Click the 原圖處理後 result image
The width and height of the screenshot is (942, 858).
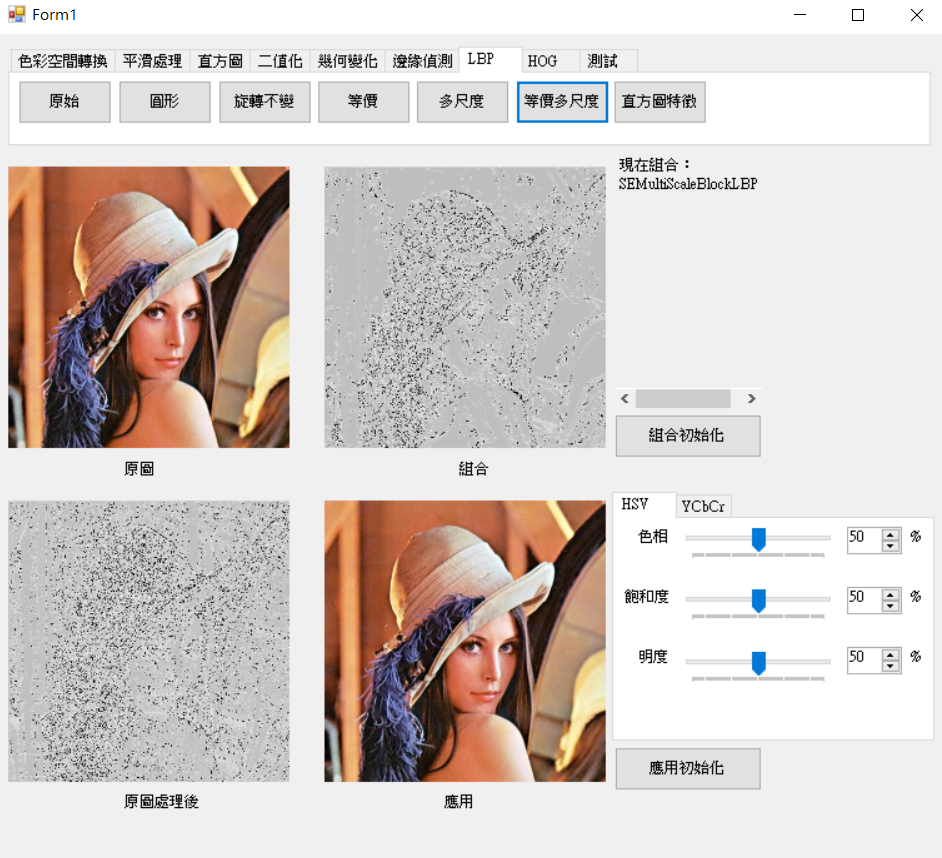[149, 641]
